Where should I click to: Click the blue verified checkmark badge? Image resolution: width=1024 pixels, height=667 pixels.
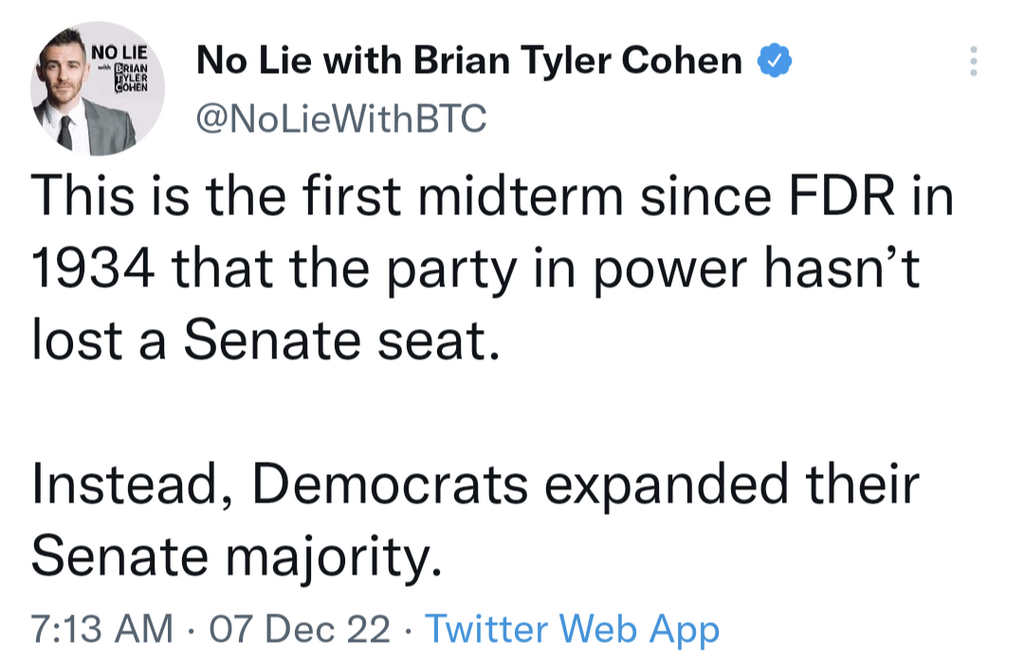[773, 61]
